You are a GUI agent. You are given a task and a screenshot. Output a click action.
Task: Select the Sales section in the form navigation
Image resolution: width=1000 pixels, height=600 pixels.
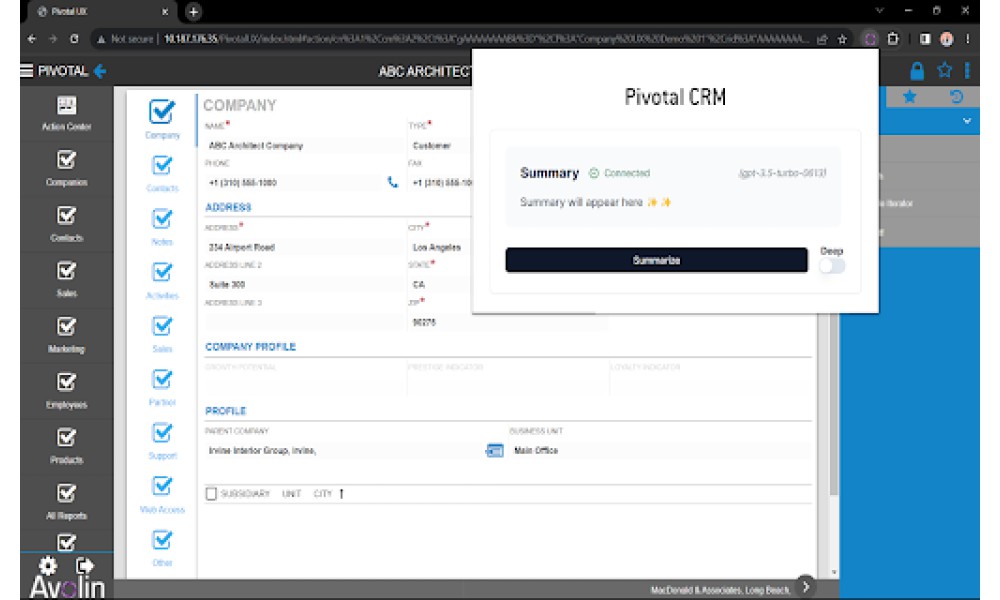[x=162, y=334]
